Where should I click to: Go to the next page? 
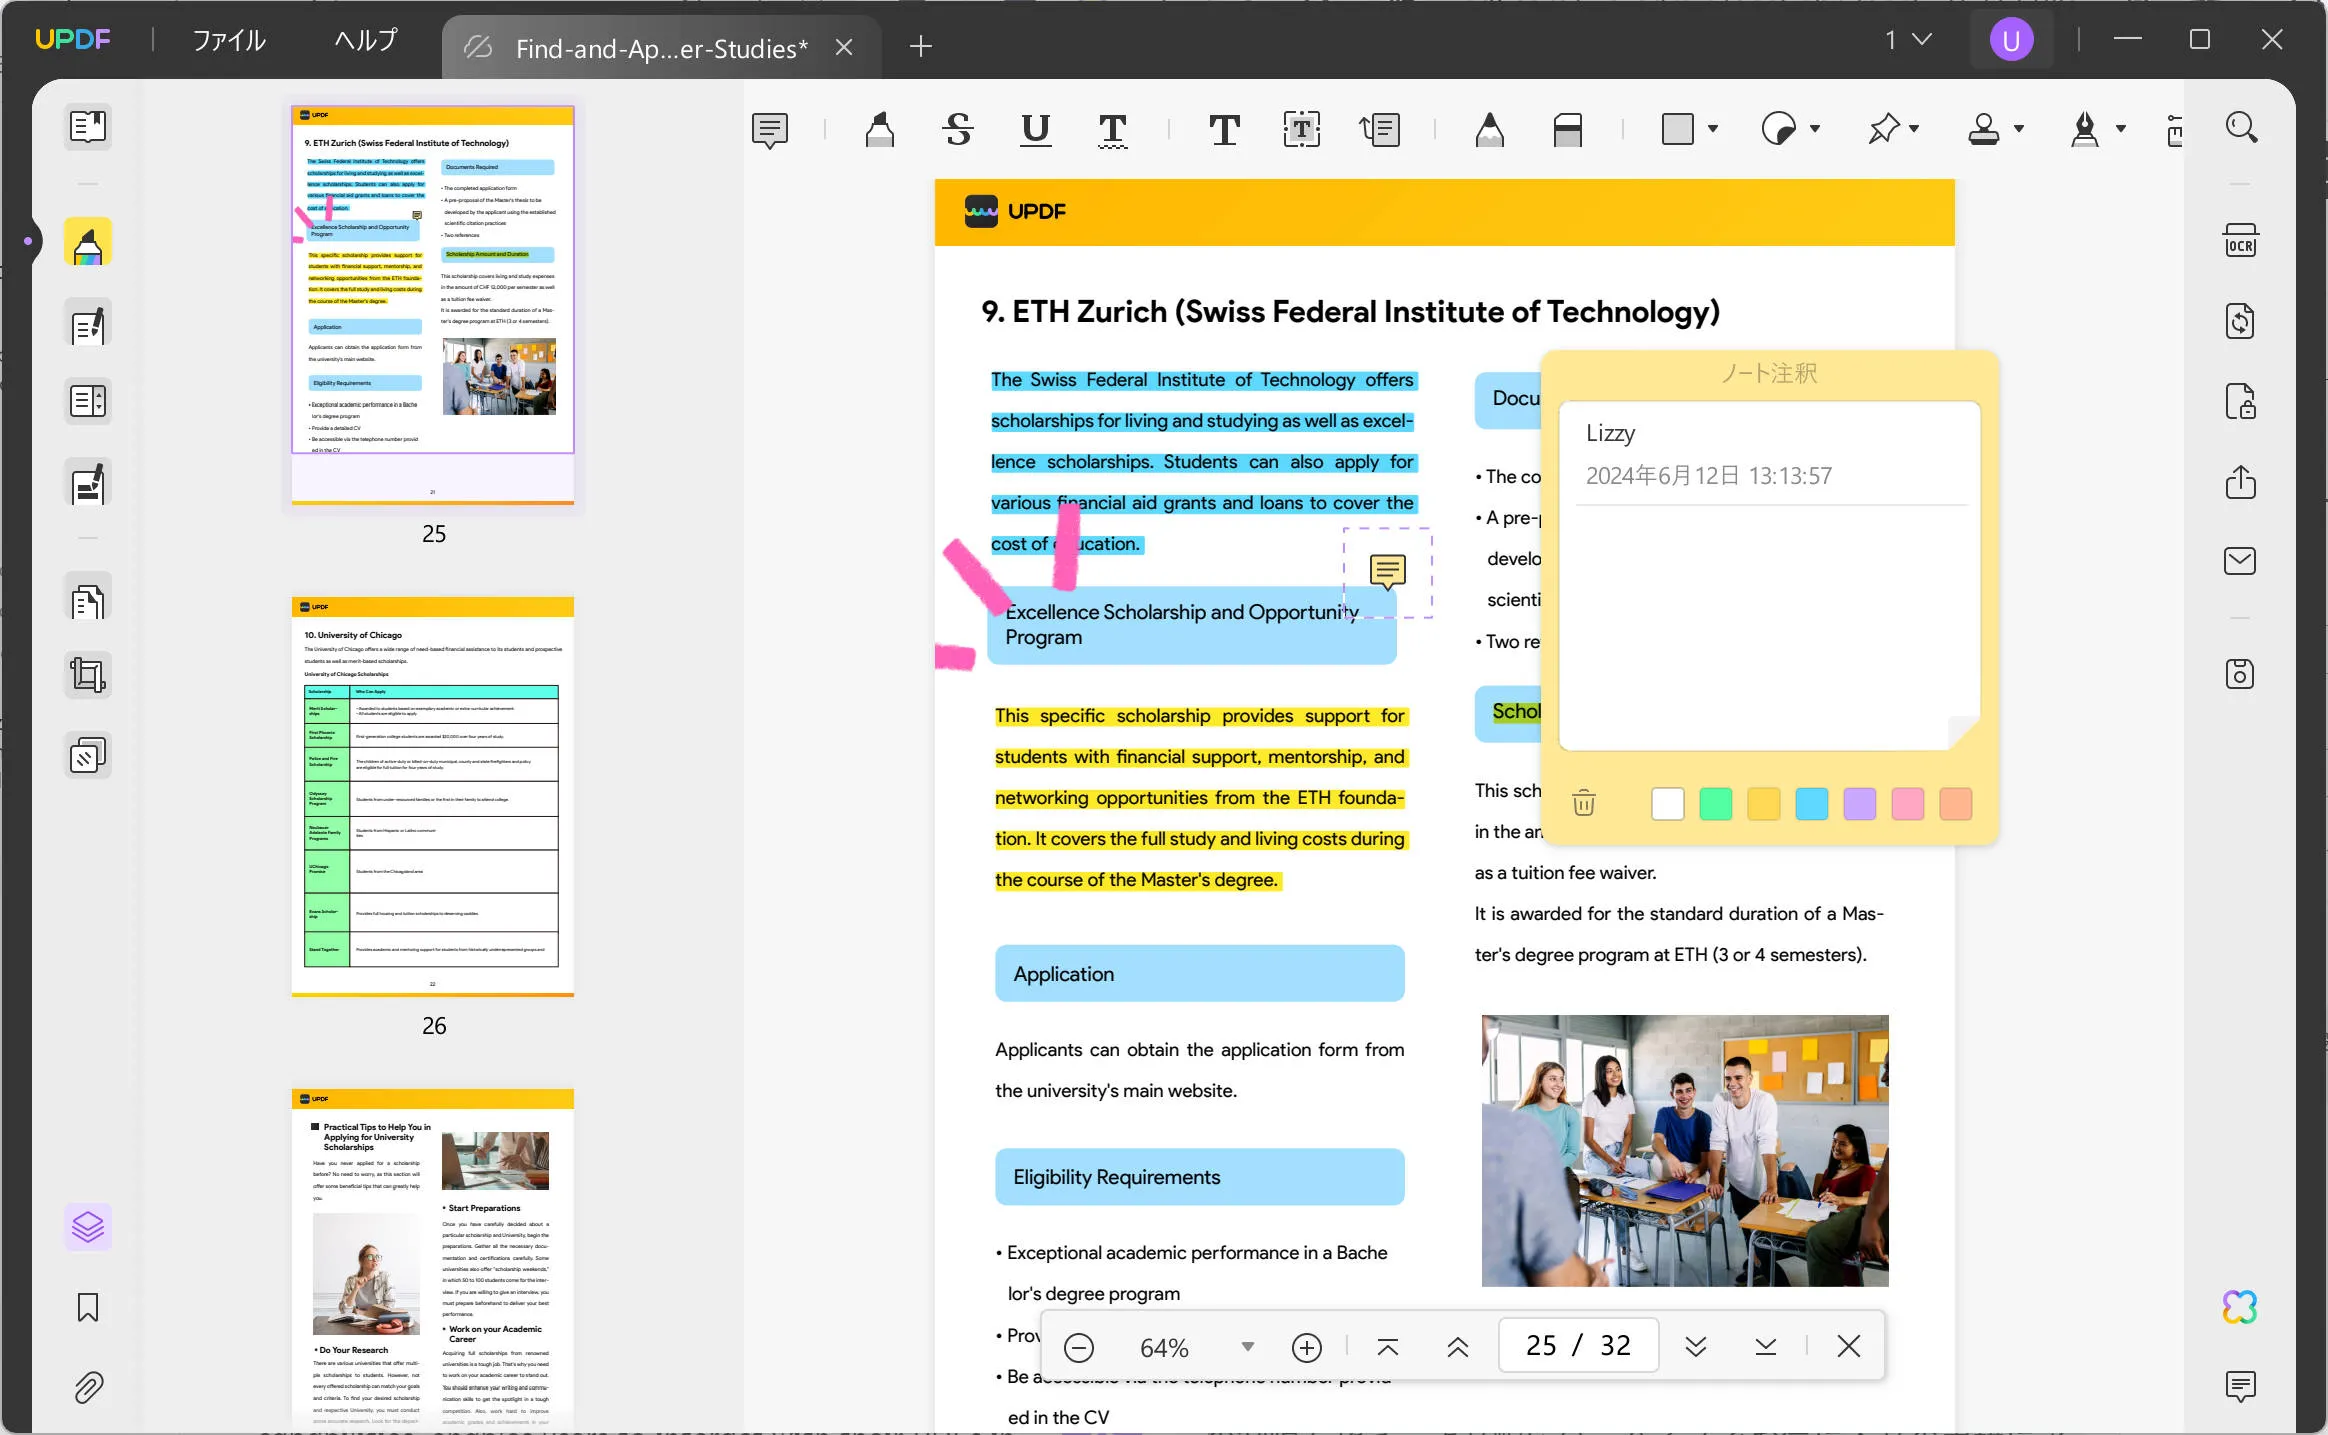1696,1348
